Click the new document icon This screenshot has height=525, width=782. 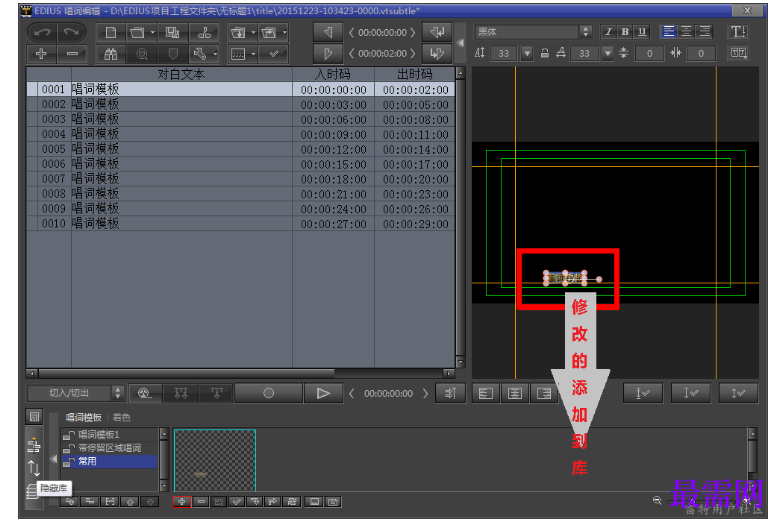click(111, 32)
